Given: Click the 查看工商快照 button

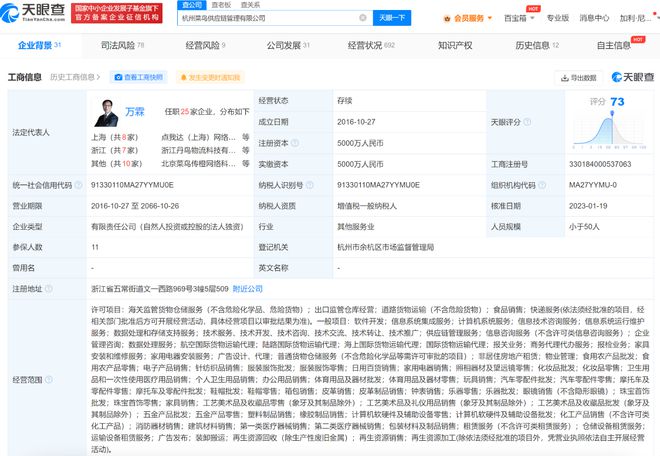Looking at the screenshot, I should point(138,77).
